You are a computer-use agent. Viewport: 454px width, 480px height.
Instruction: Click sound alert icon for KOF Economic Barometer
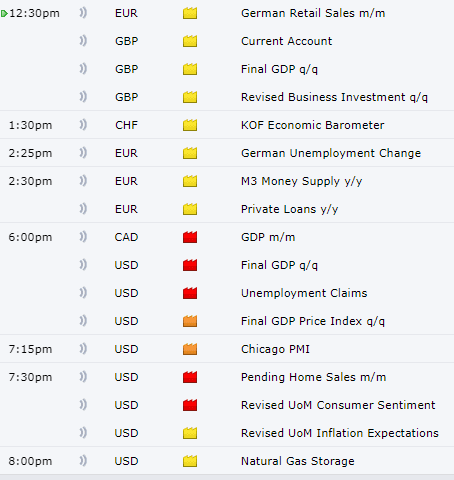coord(83,125)
